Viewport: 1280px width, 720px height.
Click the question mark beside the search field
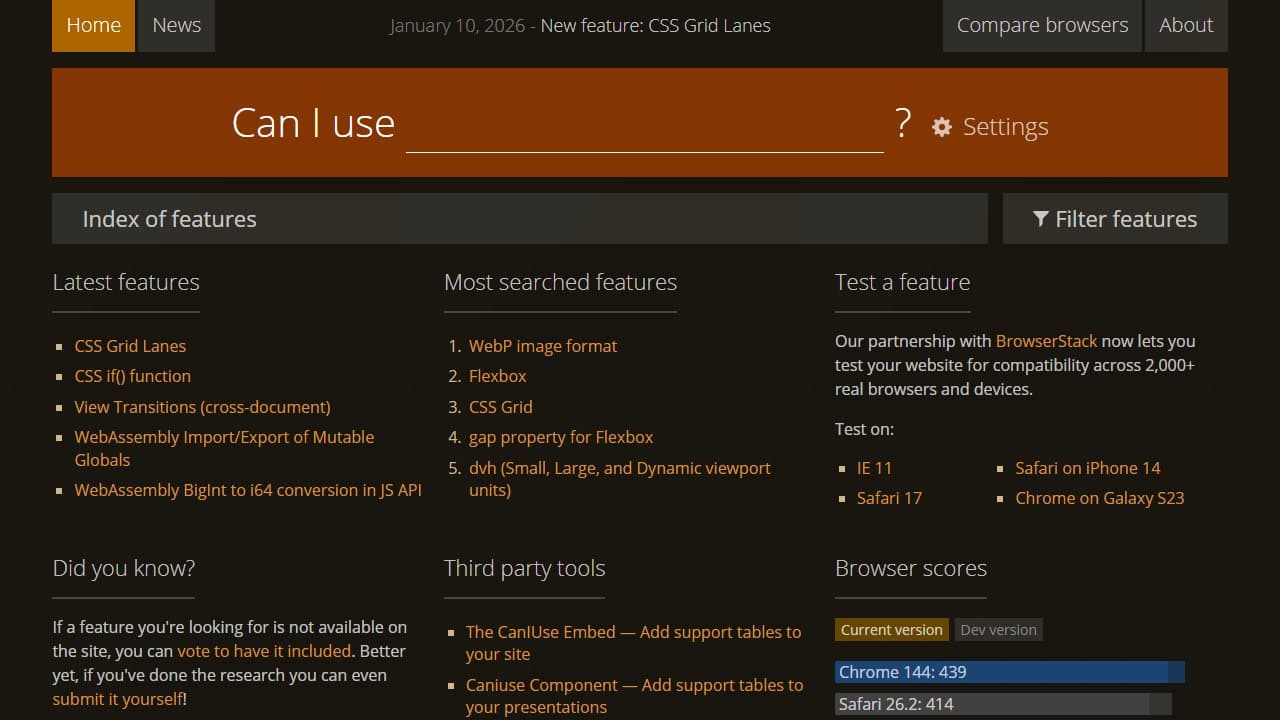coord(903,122)
